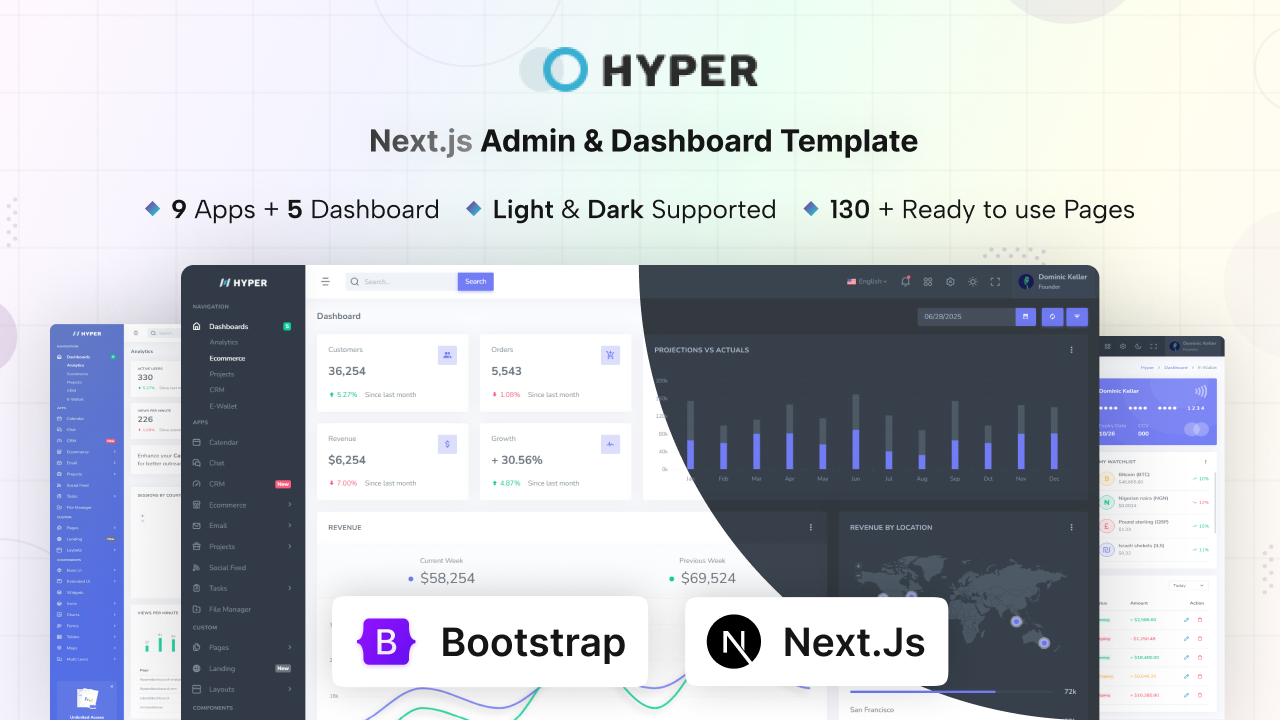1280x720 pixels.
Task: Click the Dashboards home icon in center sidebar
Action: 197,327
